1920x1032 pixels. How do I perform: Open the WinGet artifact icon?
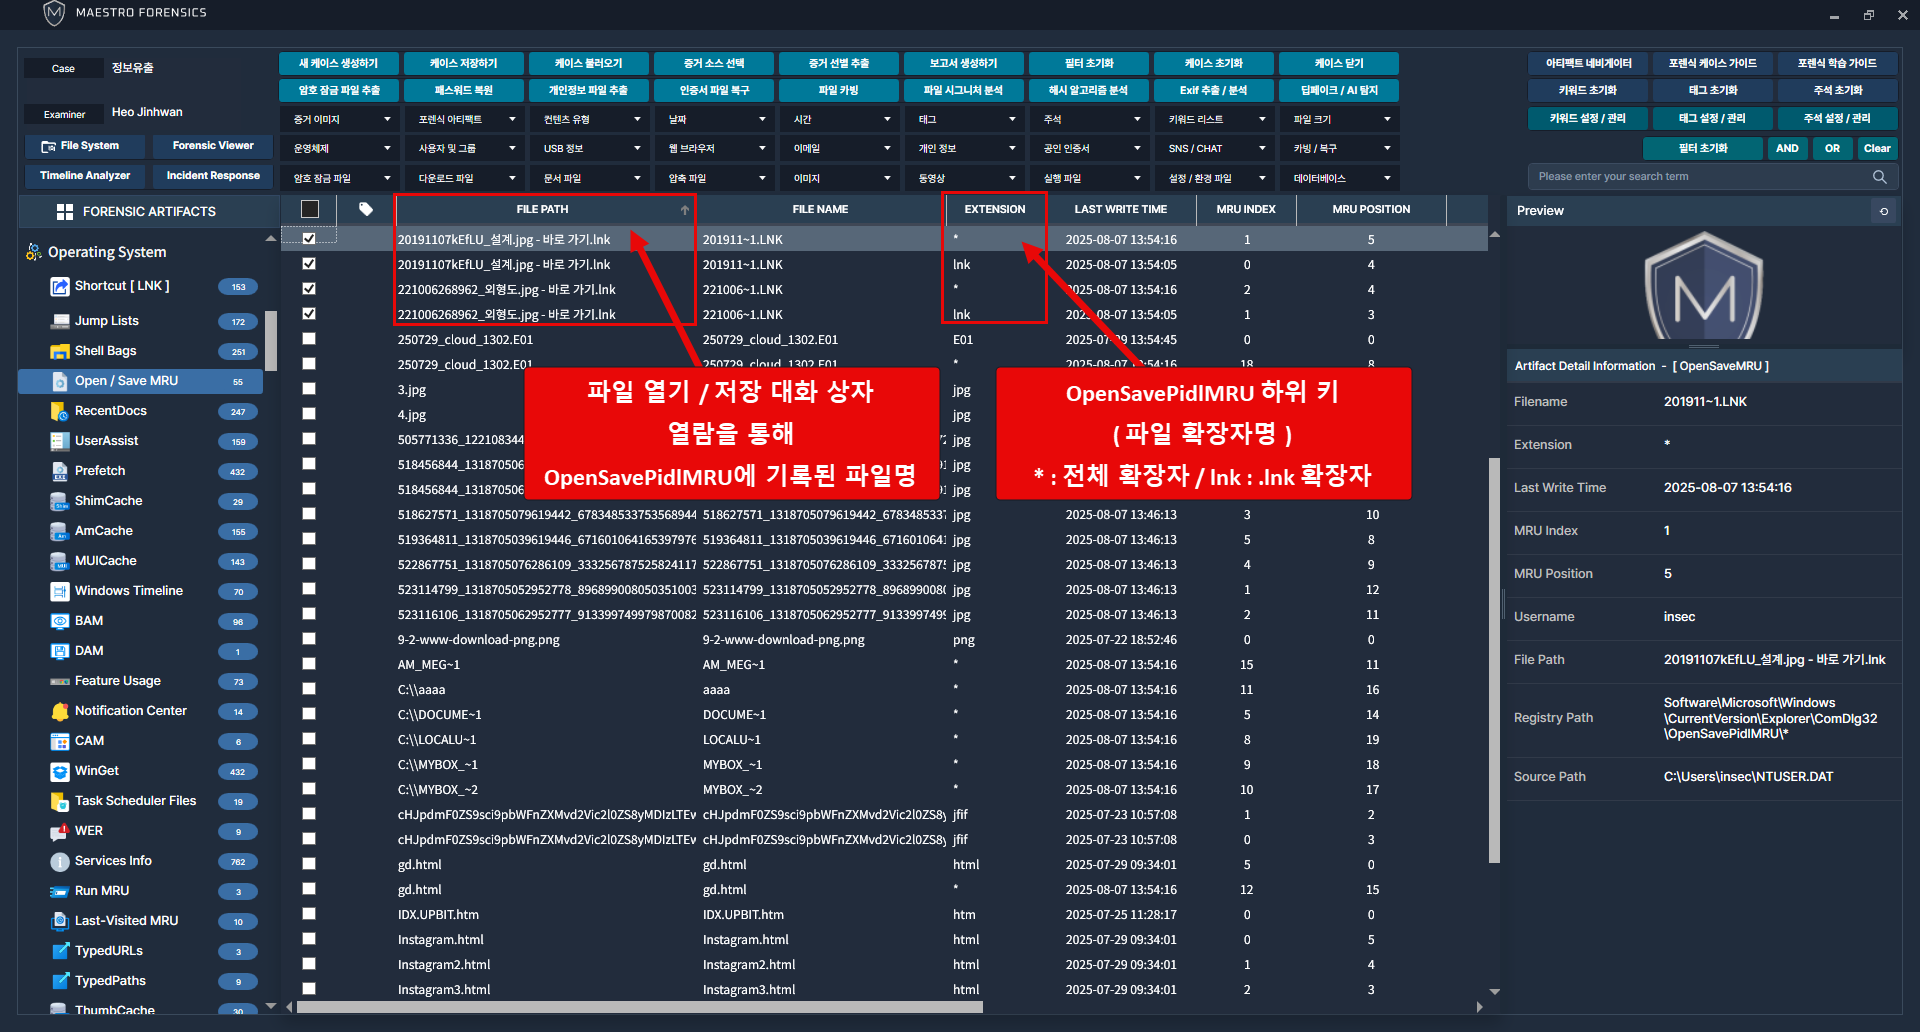59,771
